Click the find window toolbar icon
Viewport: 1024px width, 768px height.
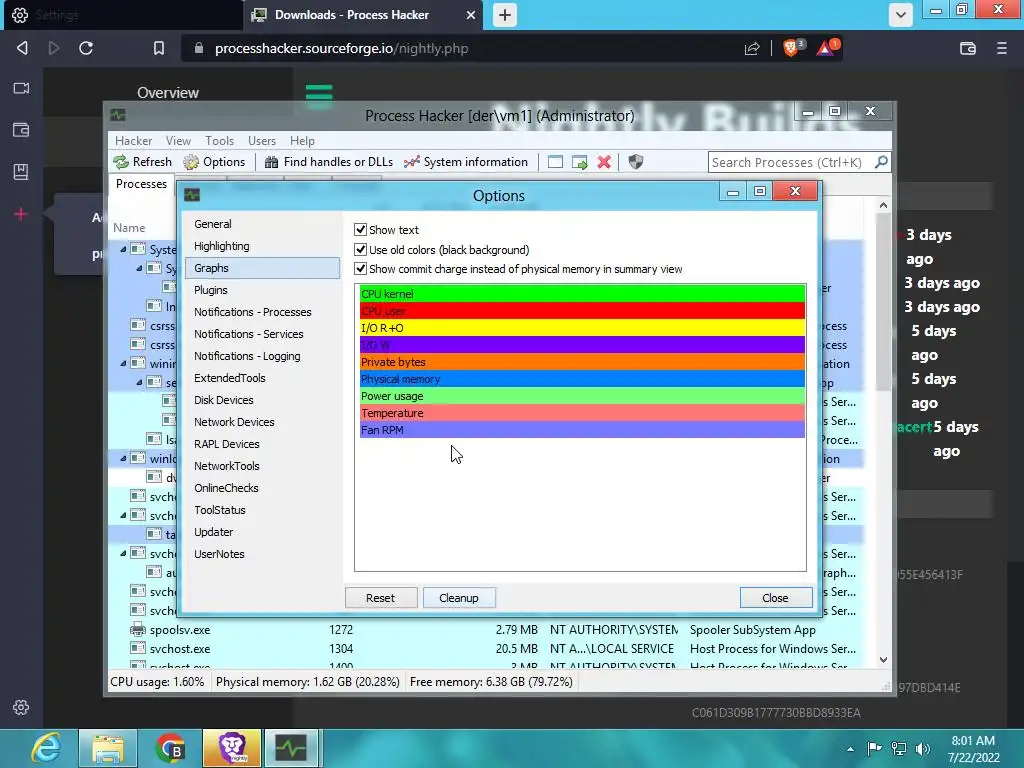[555, 162]
